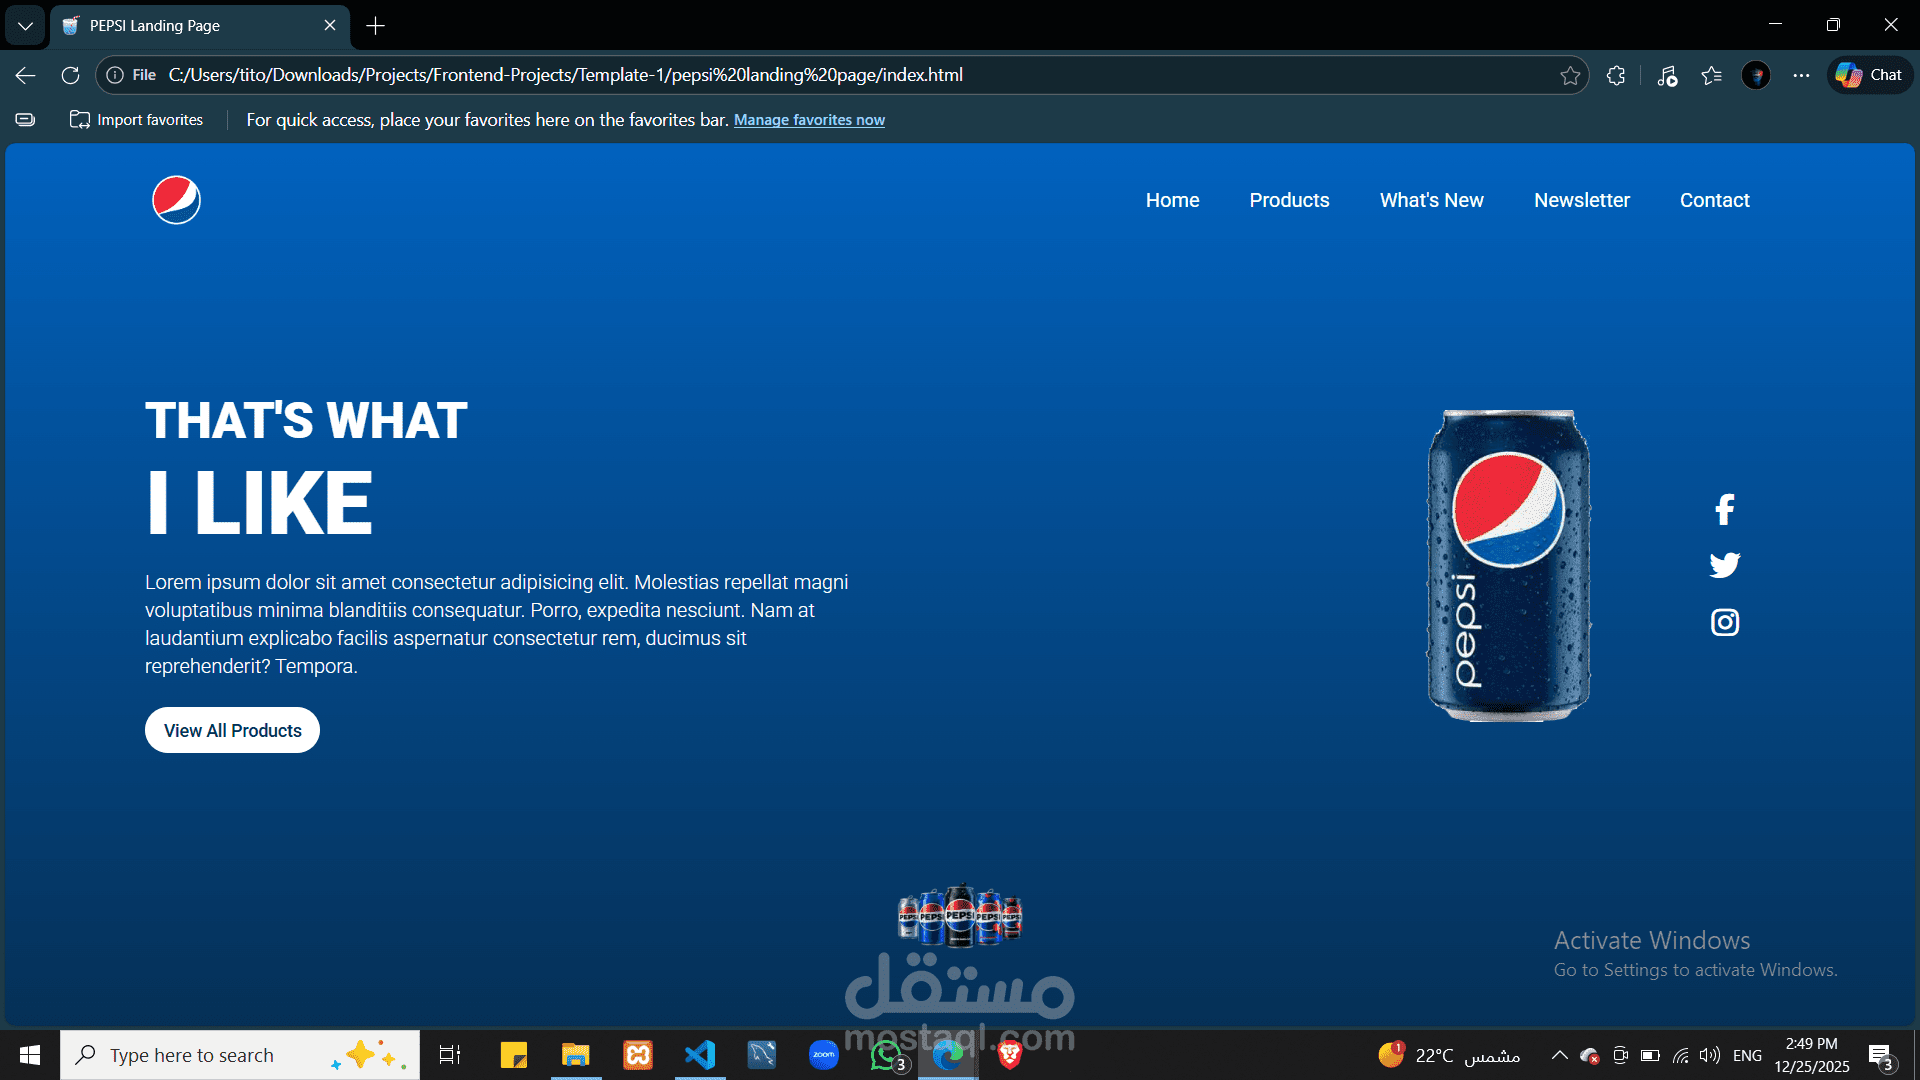Open Task View on the taskbar
This screenshot has height=1080, width=1920.
click(450, 1055)
